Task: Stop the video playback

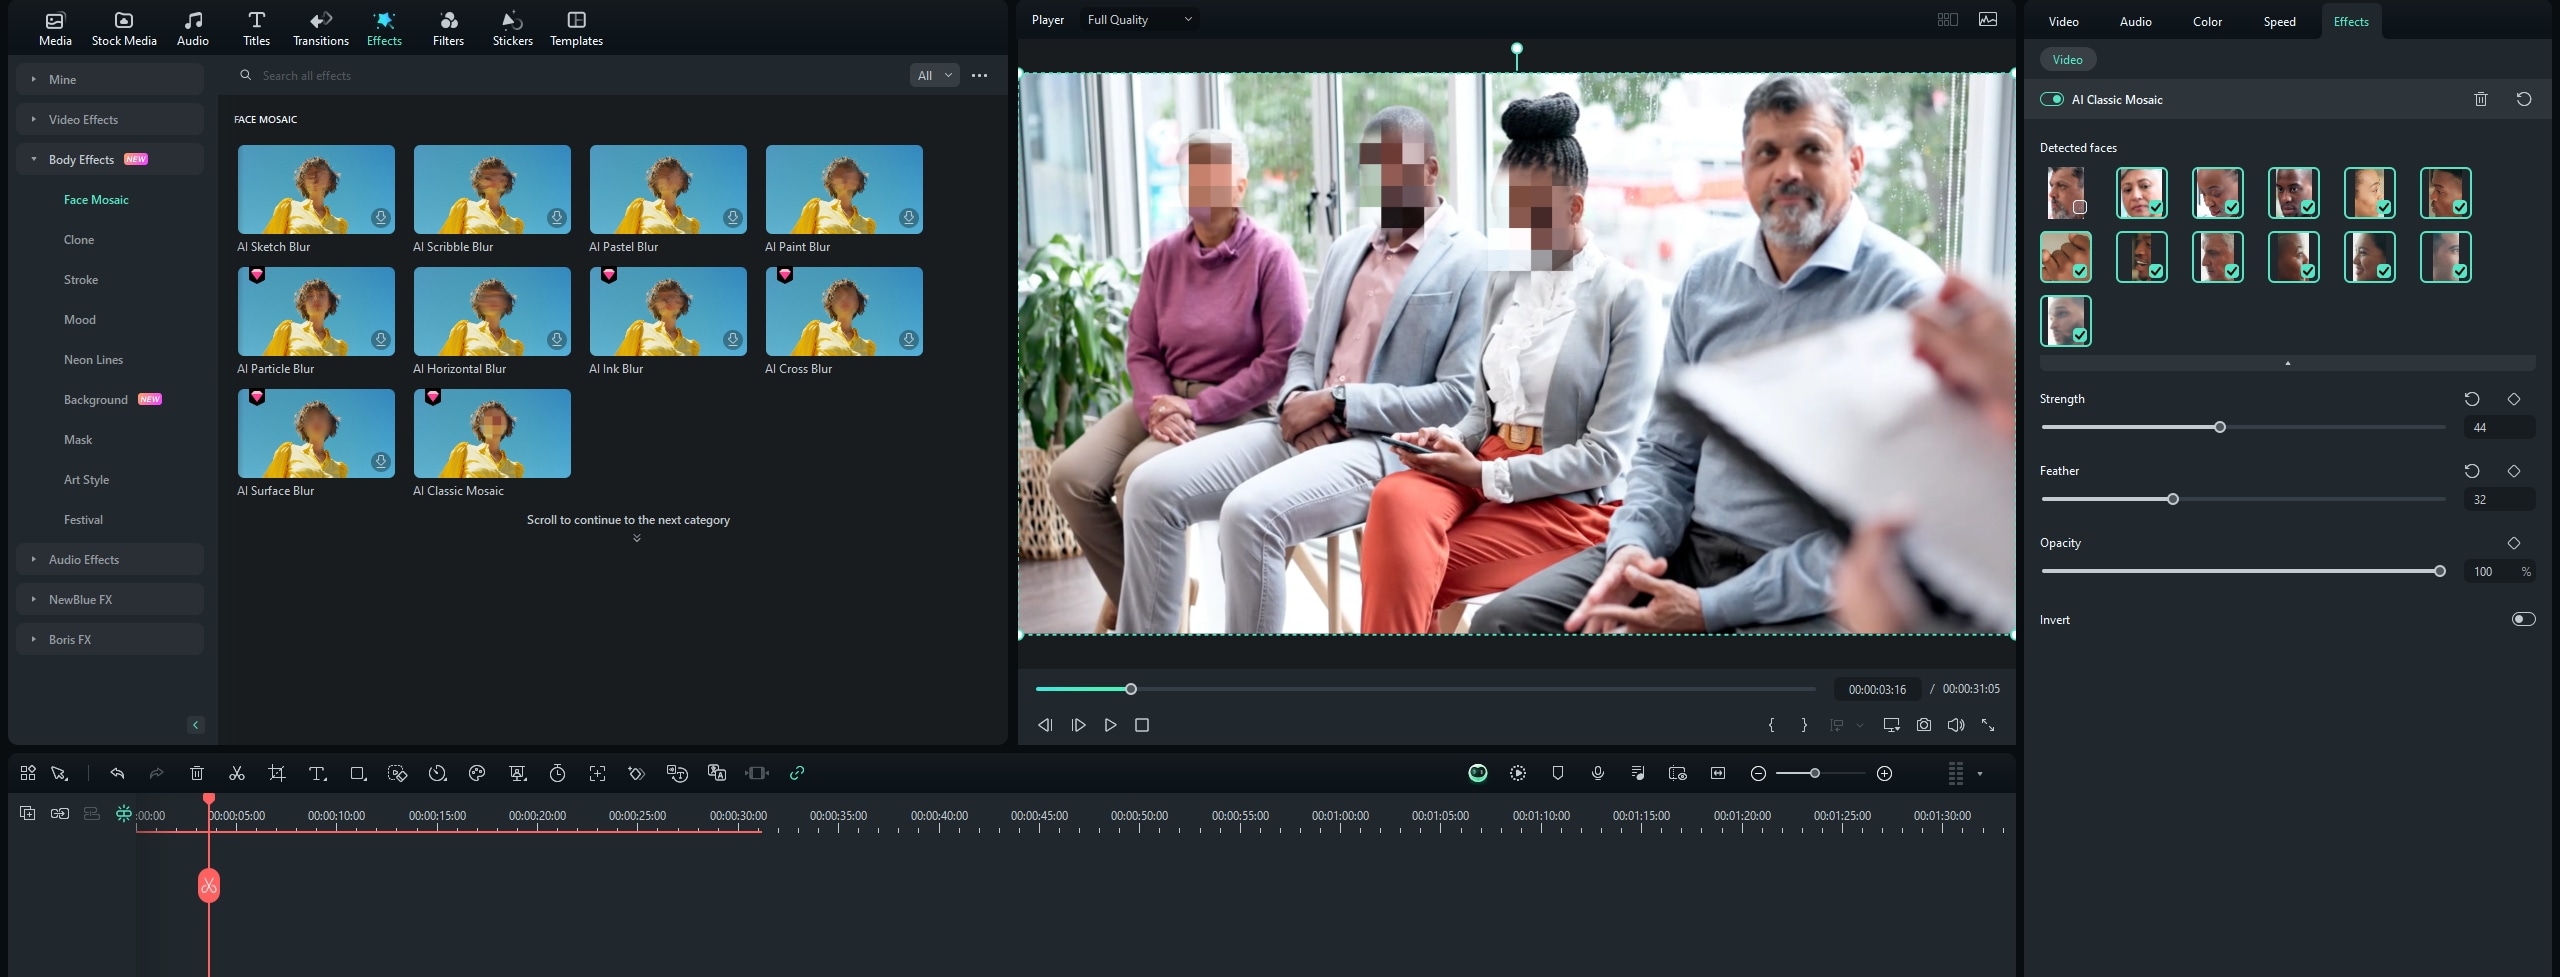Action: pos(1142,725)
